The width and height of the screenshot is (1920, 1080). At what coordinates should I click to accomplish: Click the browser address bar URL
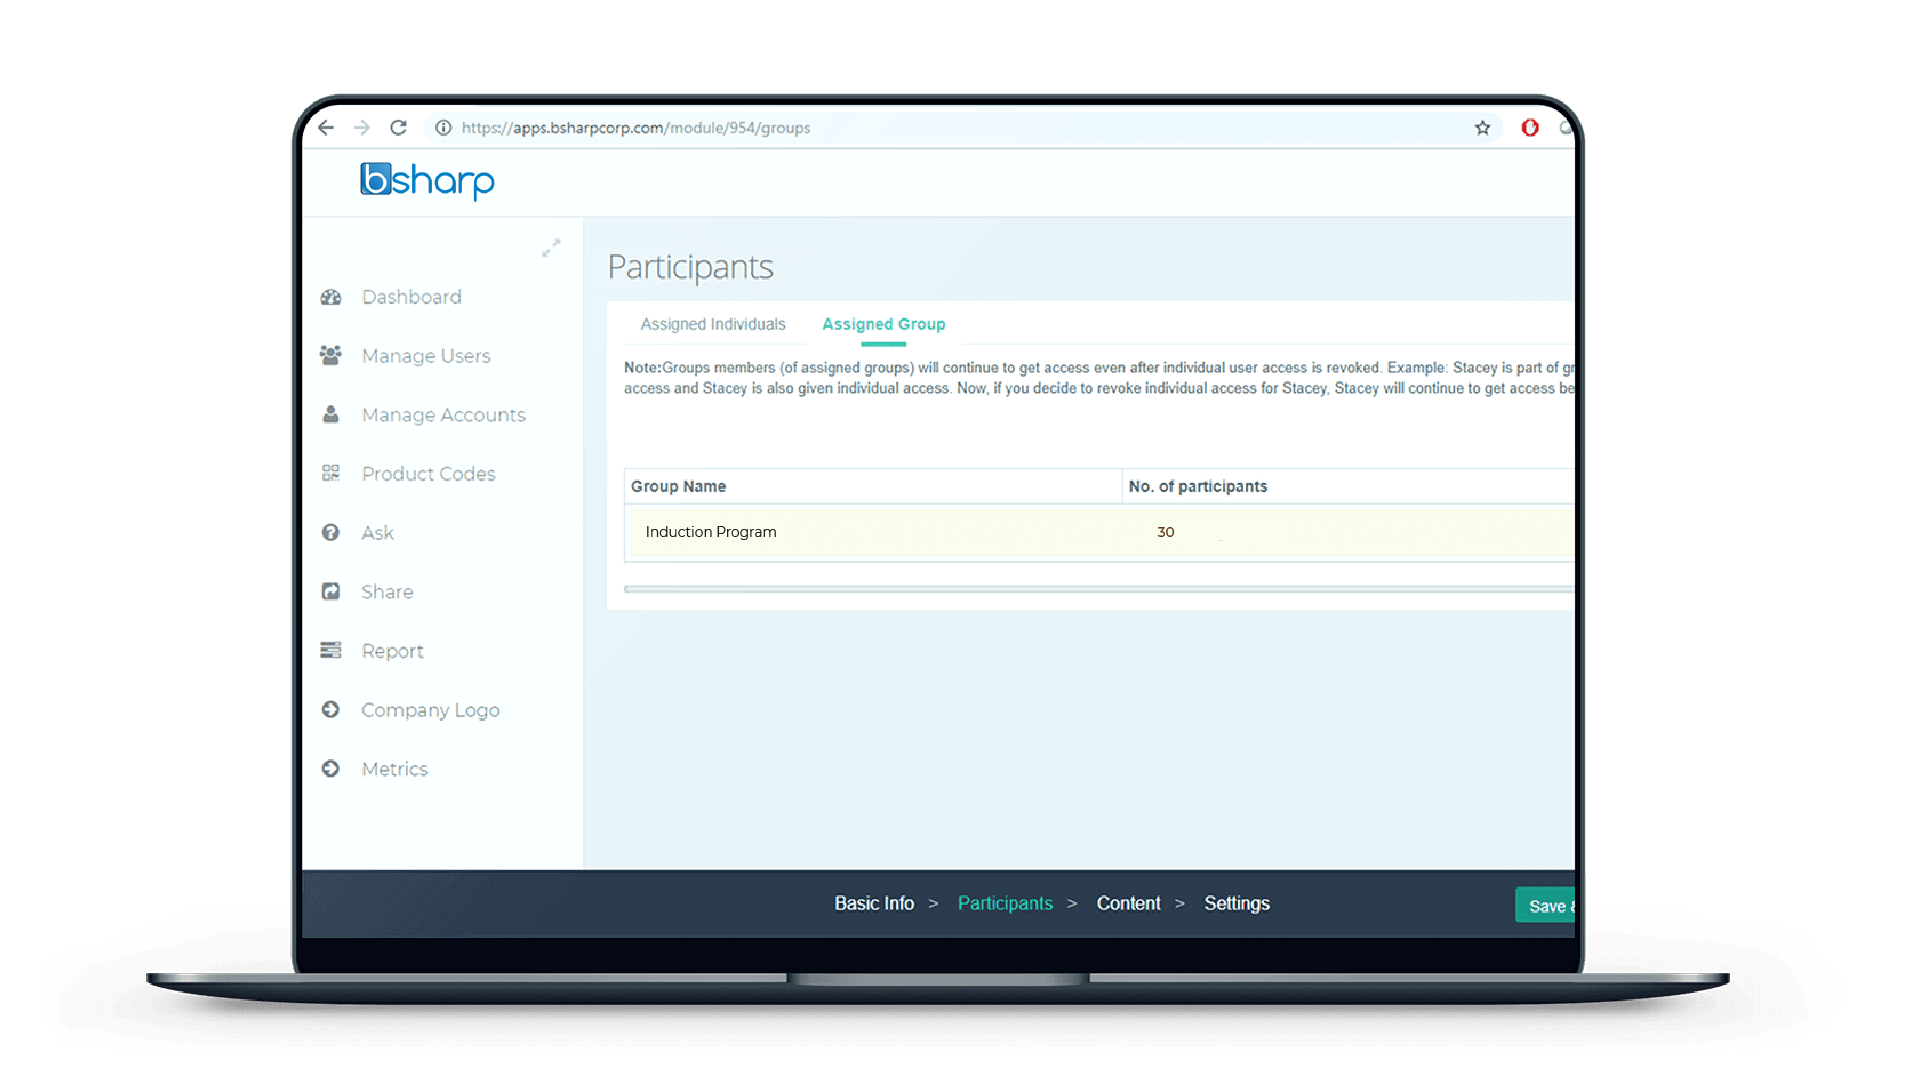tap(636, 128)
